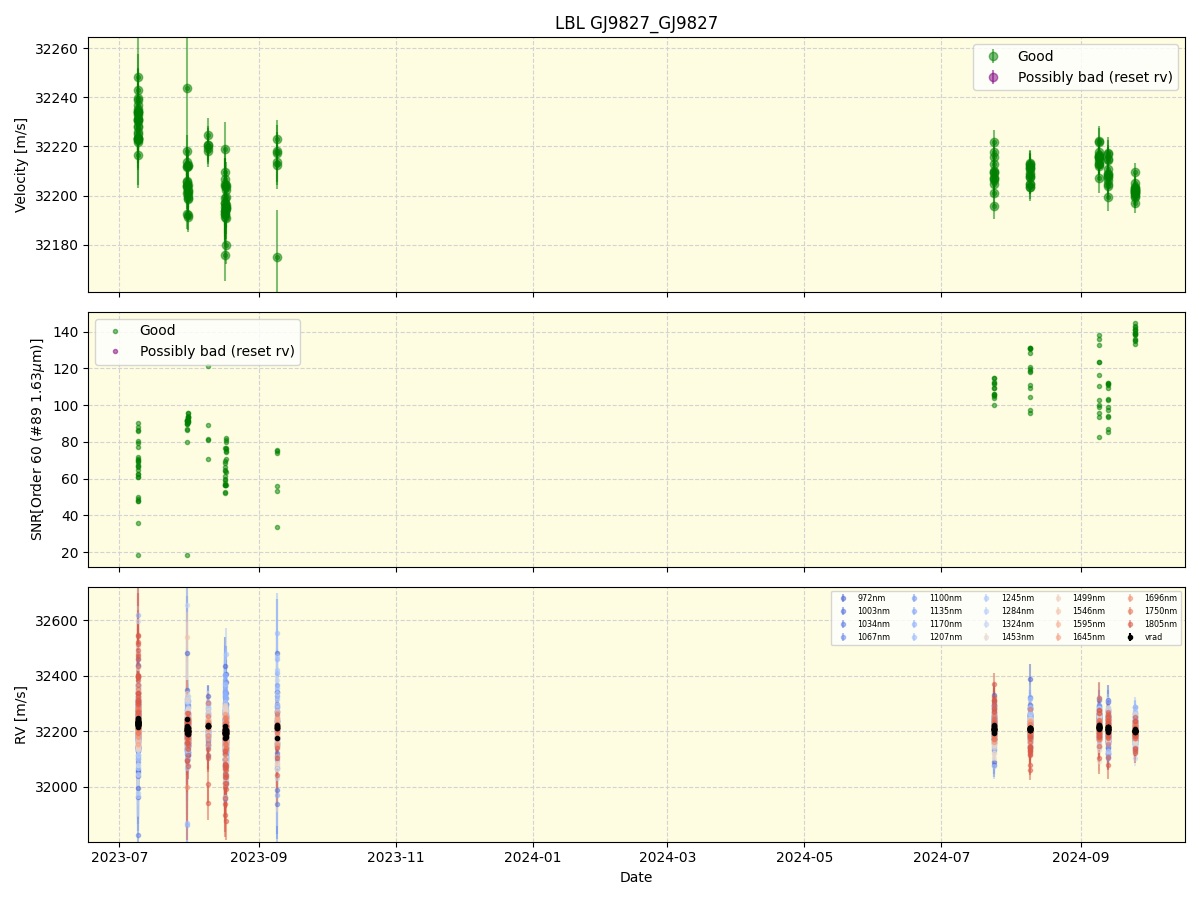Screen dimensions: 1200x900
Task: Select the 972nm legend entry
Action: 871,598
